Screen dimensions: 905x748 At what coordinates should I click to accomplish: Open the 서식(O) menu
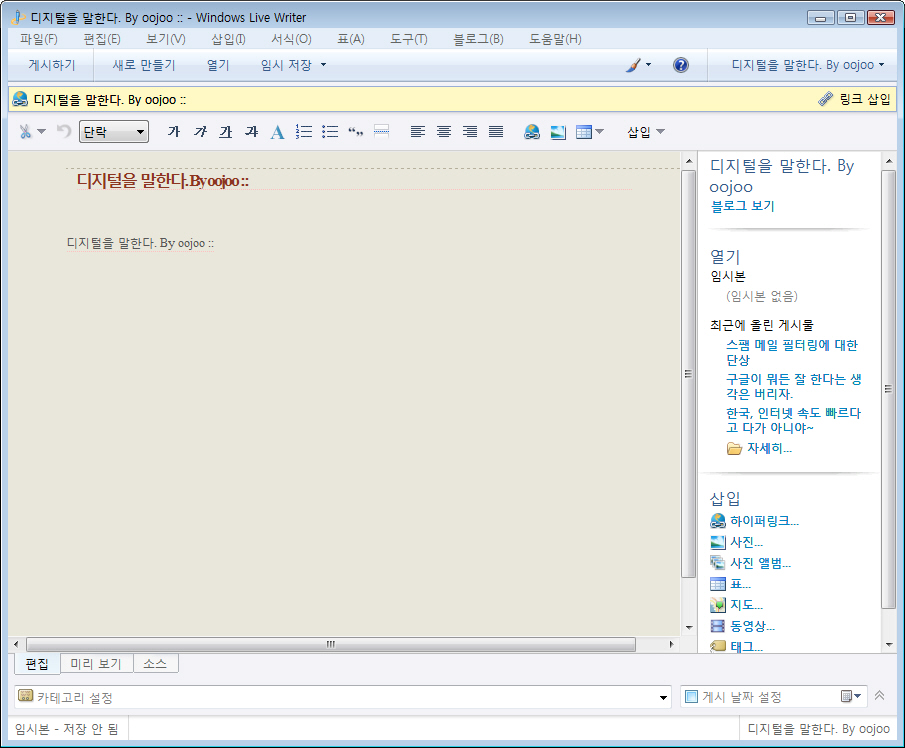(x=291, y=39)
